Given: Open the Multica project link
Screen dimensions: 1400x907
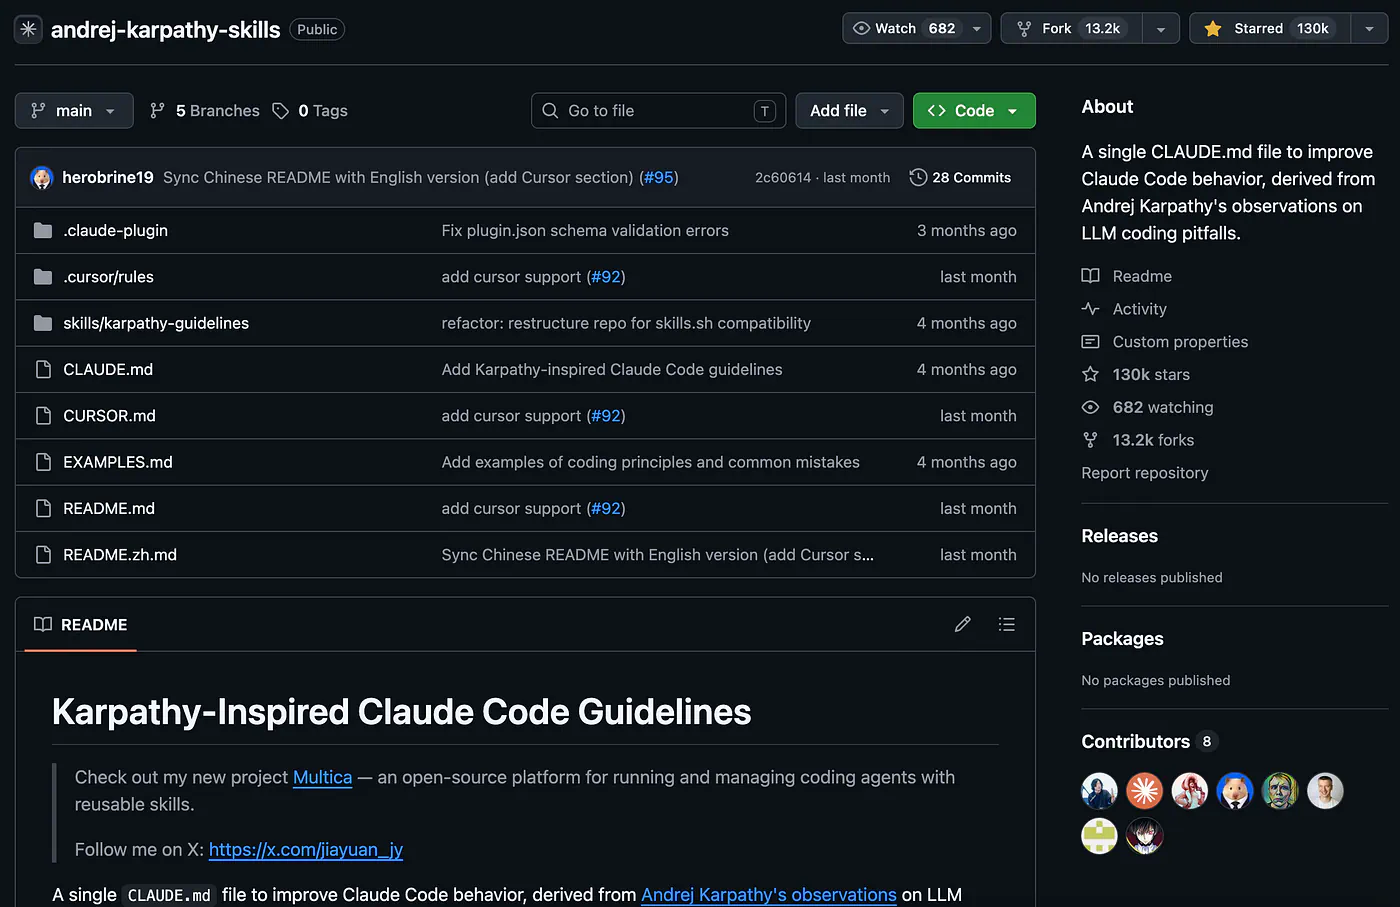Looking at the screenshot, I should pos(322,777).
